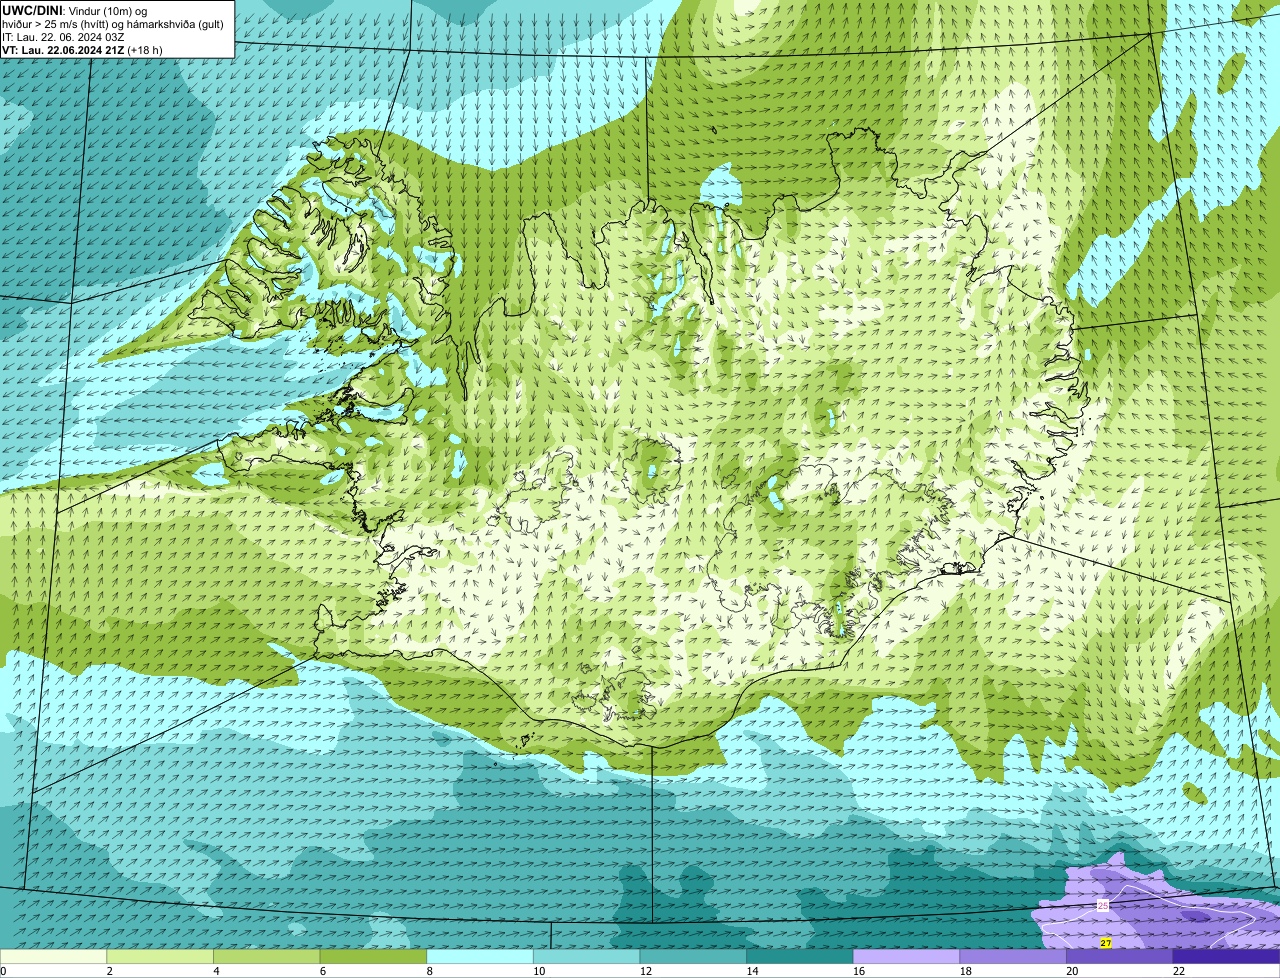1280x978 pixels.
Task: Click the 4–6 m/s green legend swatch
Action: tap(267, 957)
